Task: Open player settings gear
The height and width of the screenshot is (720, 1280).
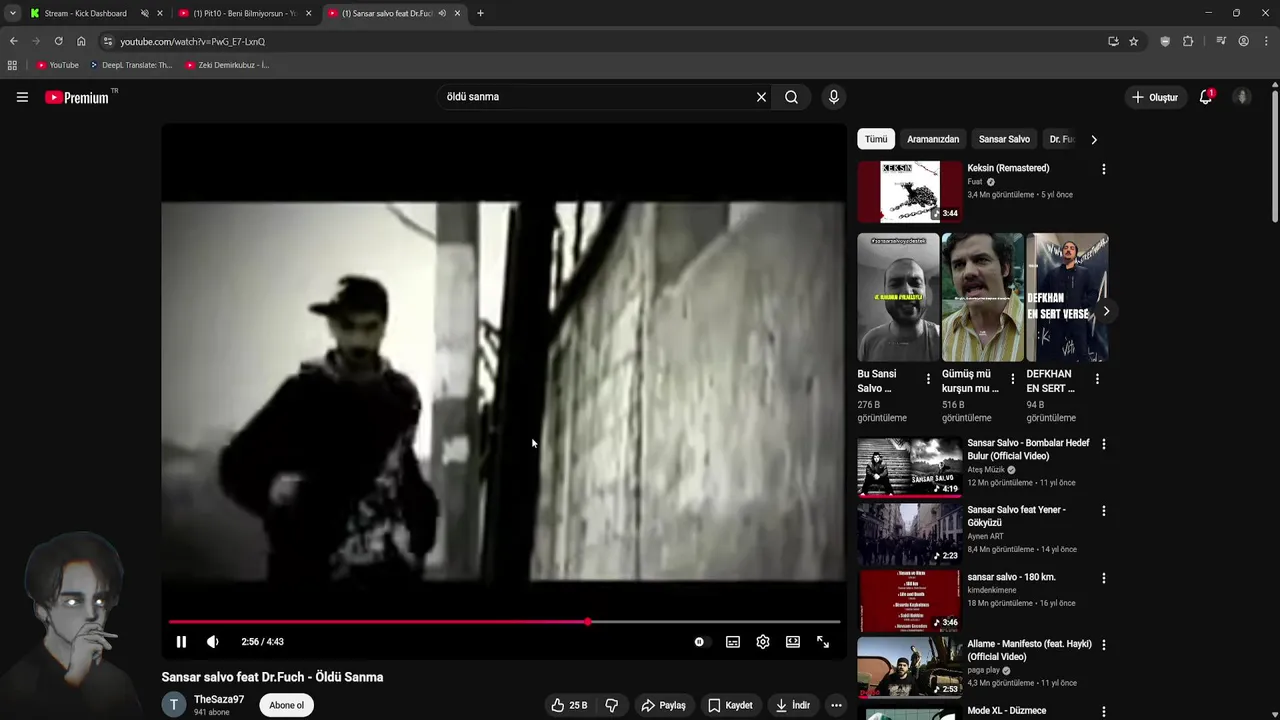Action: point(763,642)
